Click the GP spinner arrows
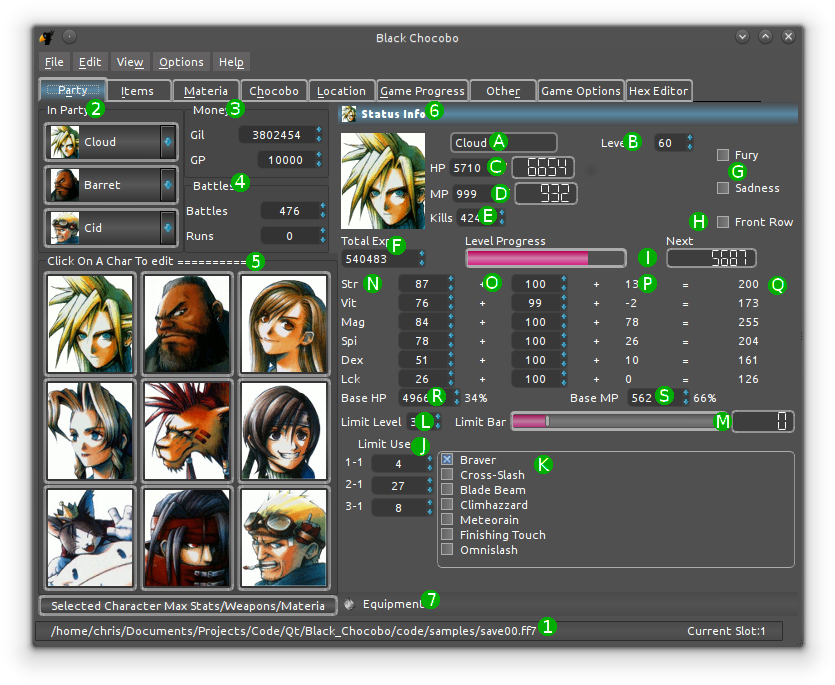The image size is (835, 685). pos(318,160)
